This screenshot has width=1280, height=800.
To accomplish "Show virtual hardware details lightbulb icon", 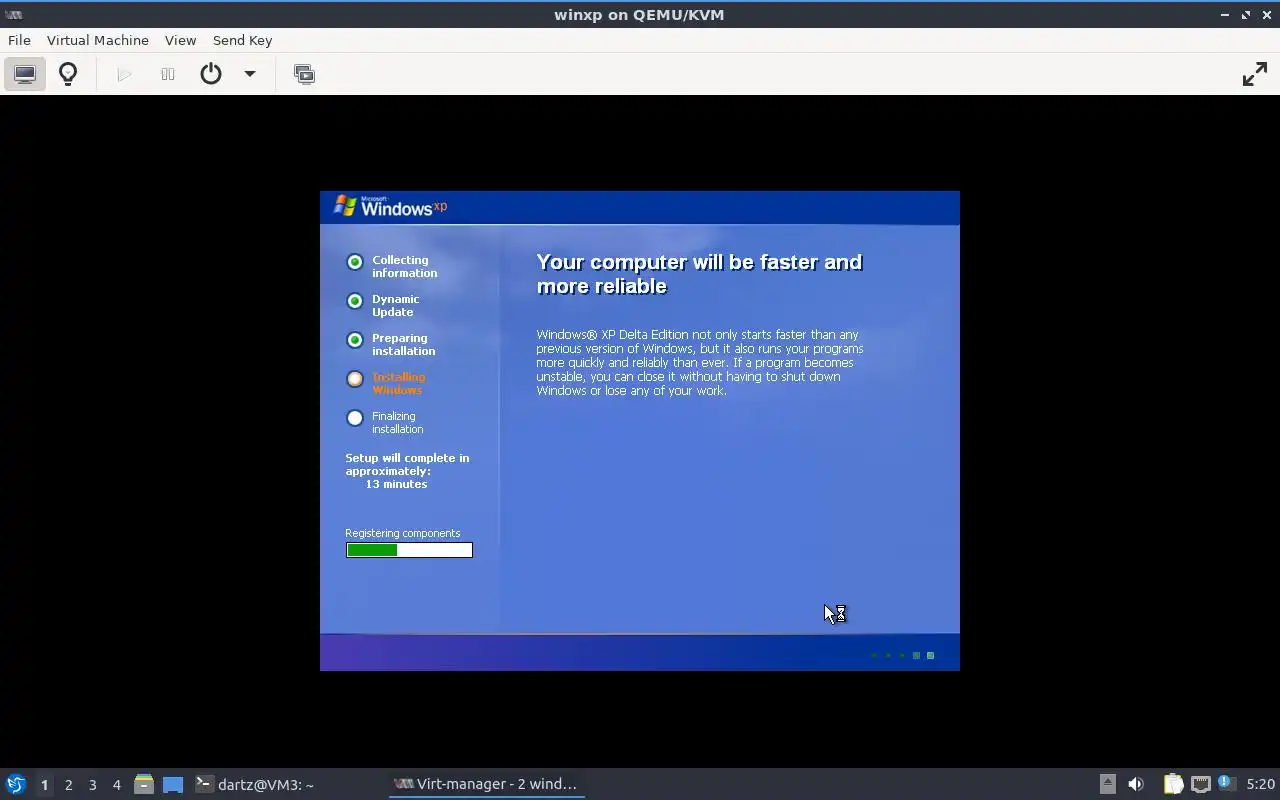I will click(x=68, y=74).
